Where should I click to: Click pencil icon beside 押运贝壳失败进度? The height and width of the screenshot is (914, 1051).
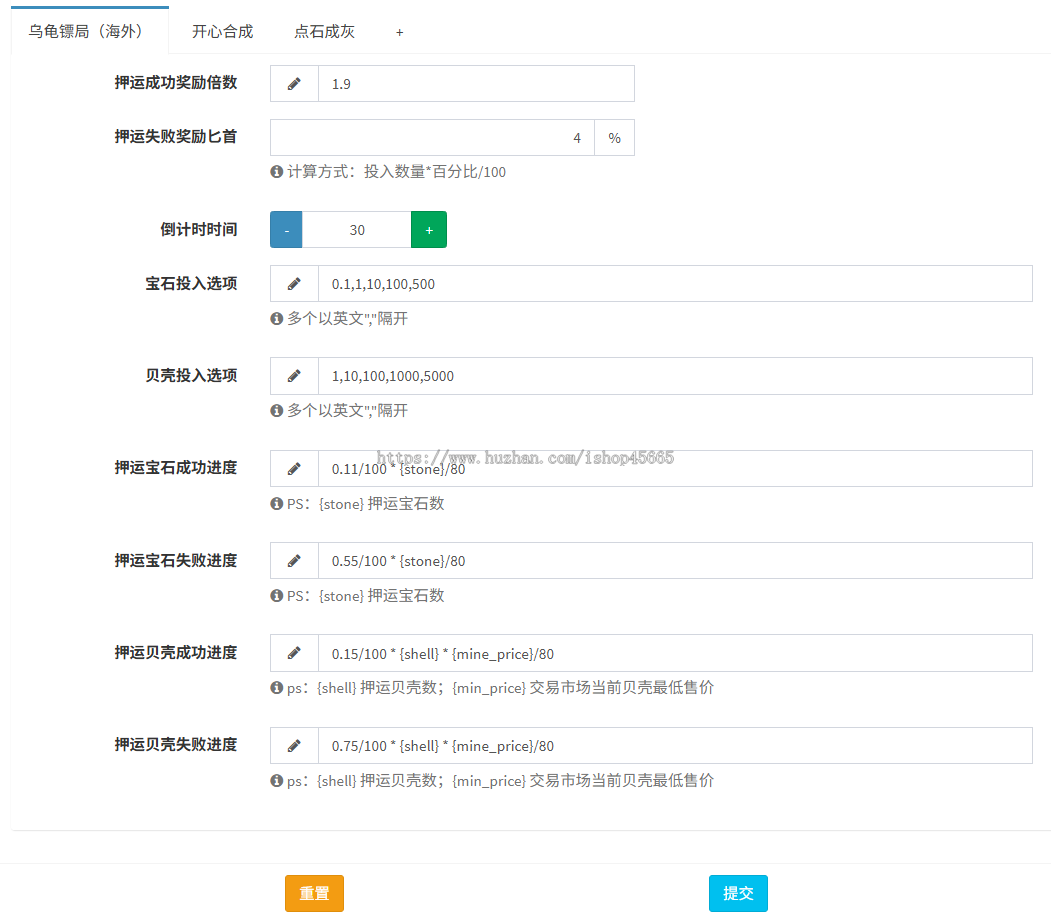point(294,746)
